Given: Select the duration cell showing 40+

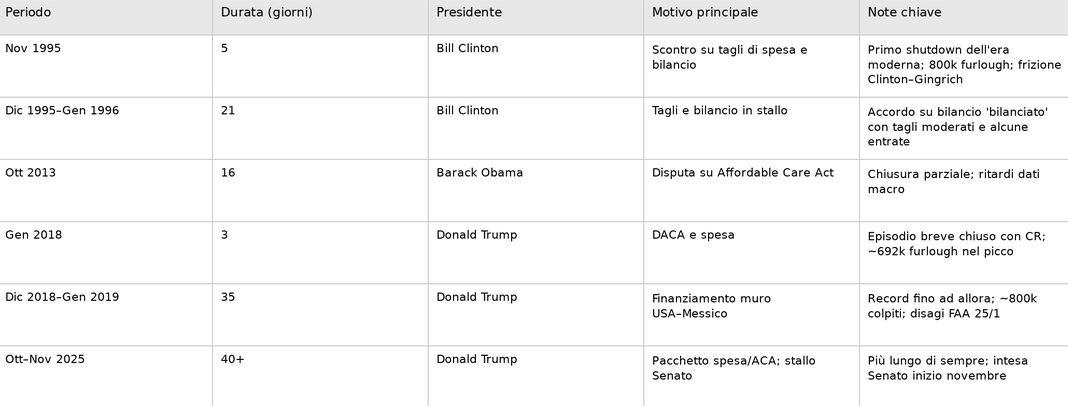Looking at the screenshot, I should tap(233, 359).
